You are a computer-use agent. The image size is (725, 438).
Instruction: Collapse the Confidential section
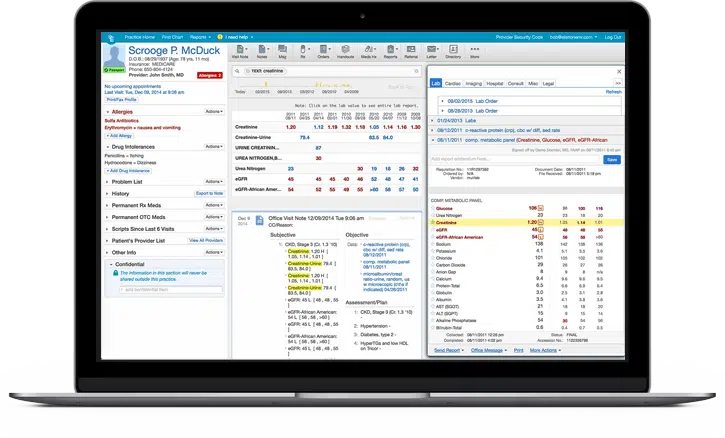(111, 265)
